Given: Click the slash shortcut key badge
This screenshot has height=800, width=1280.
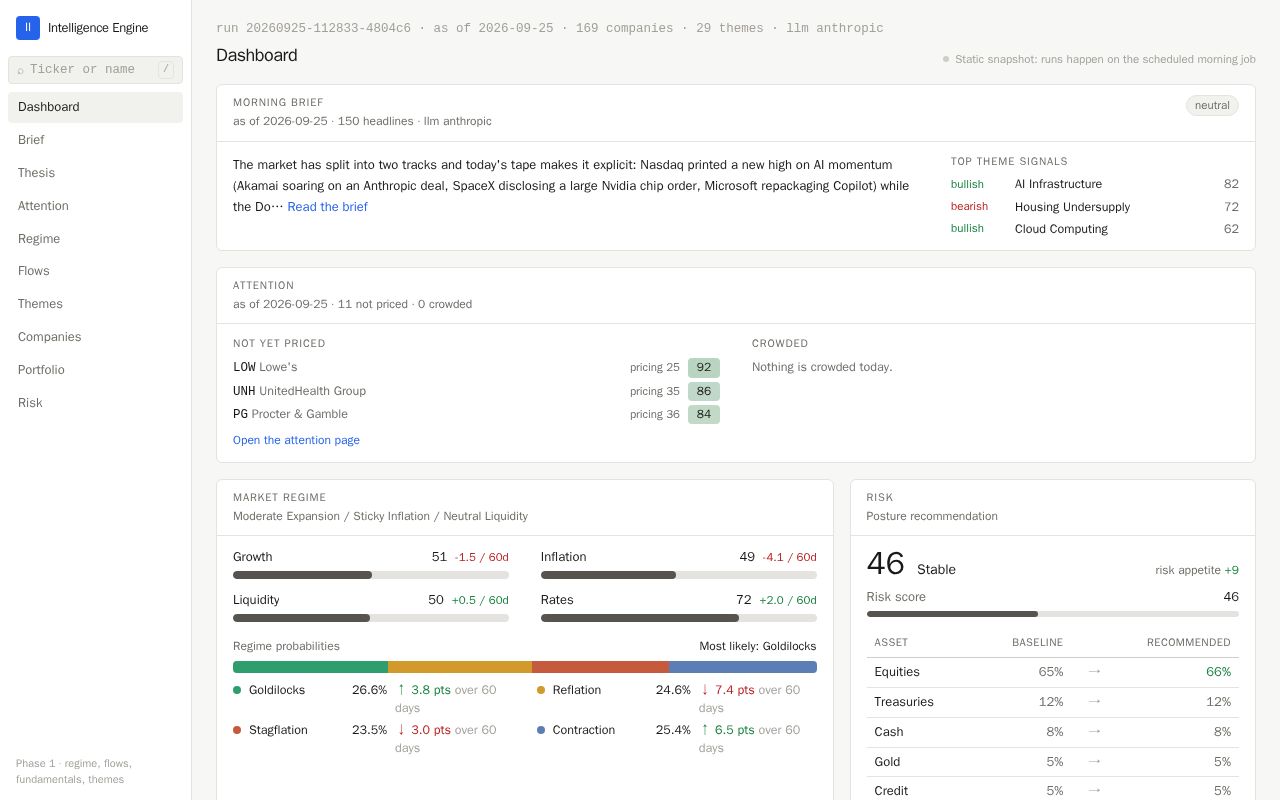Looking at the screenshot, I should (x=166, y=70).
